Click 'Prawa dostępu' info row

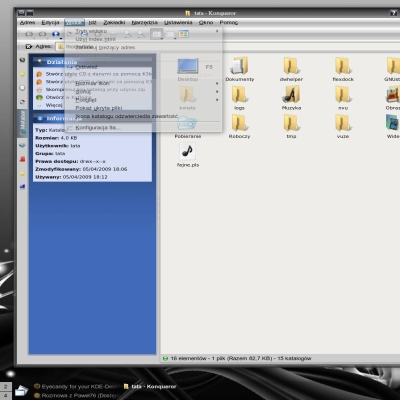70,161
